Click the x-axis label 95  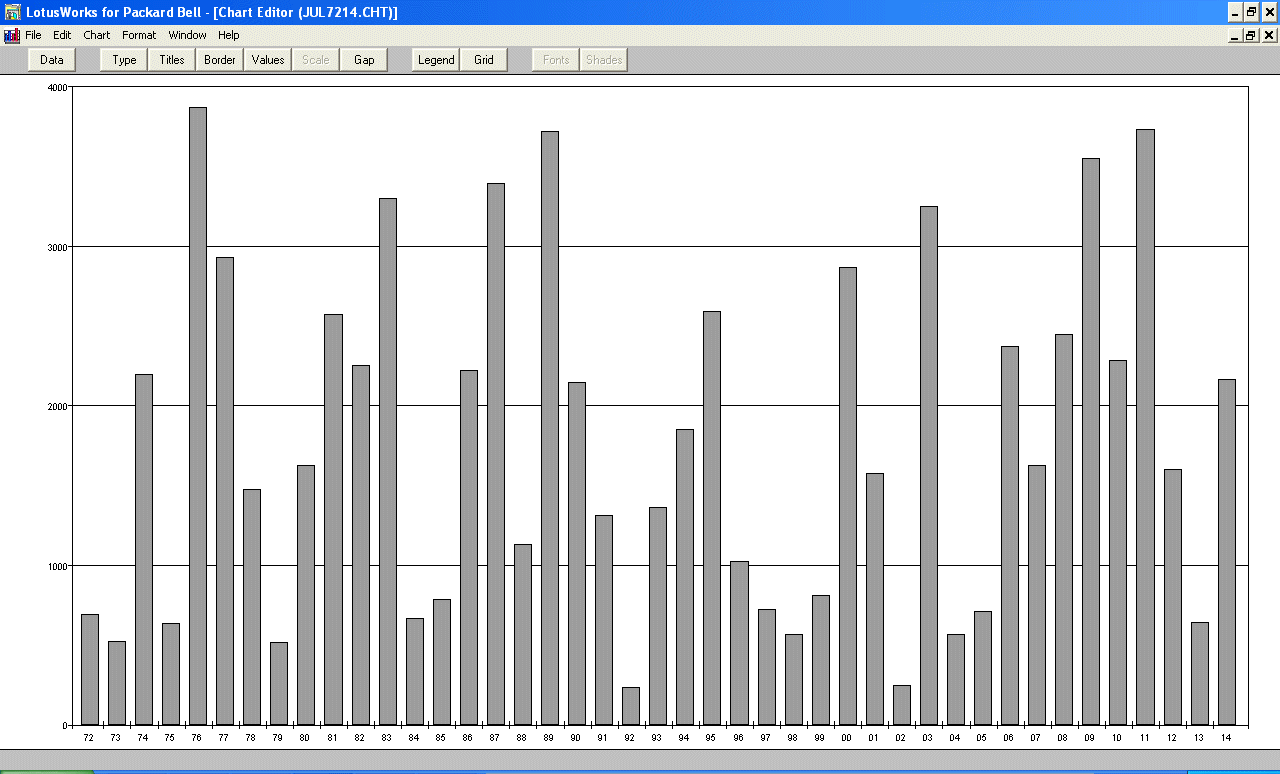tap(711, 738)
